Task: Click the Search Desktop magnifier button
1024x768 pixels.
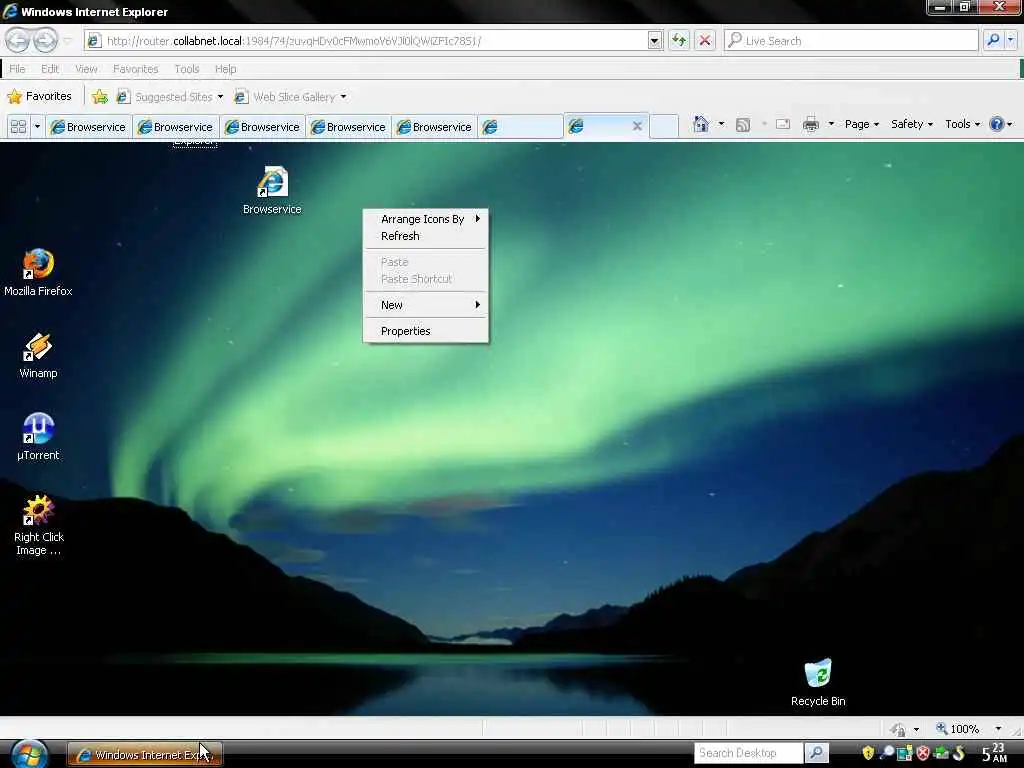Action: pyautogui.click(x=816, y=753)
